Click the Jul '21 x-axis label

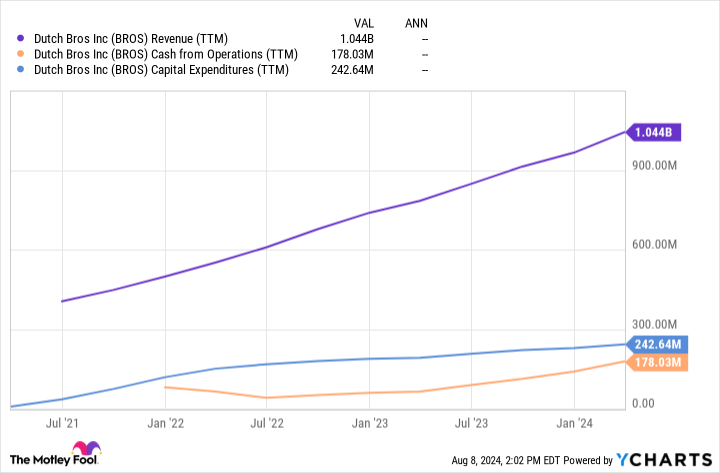click(62, 423)
